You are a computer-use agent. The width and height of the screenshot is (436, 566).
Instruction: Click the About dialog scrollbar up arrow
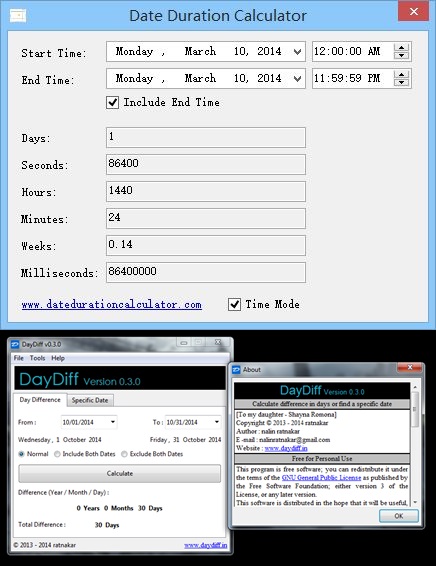coord(415,387)
